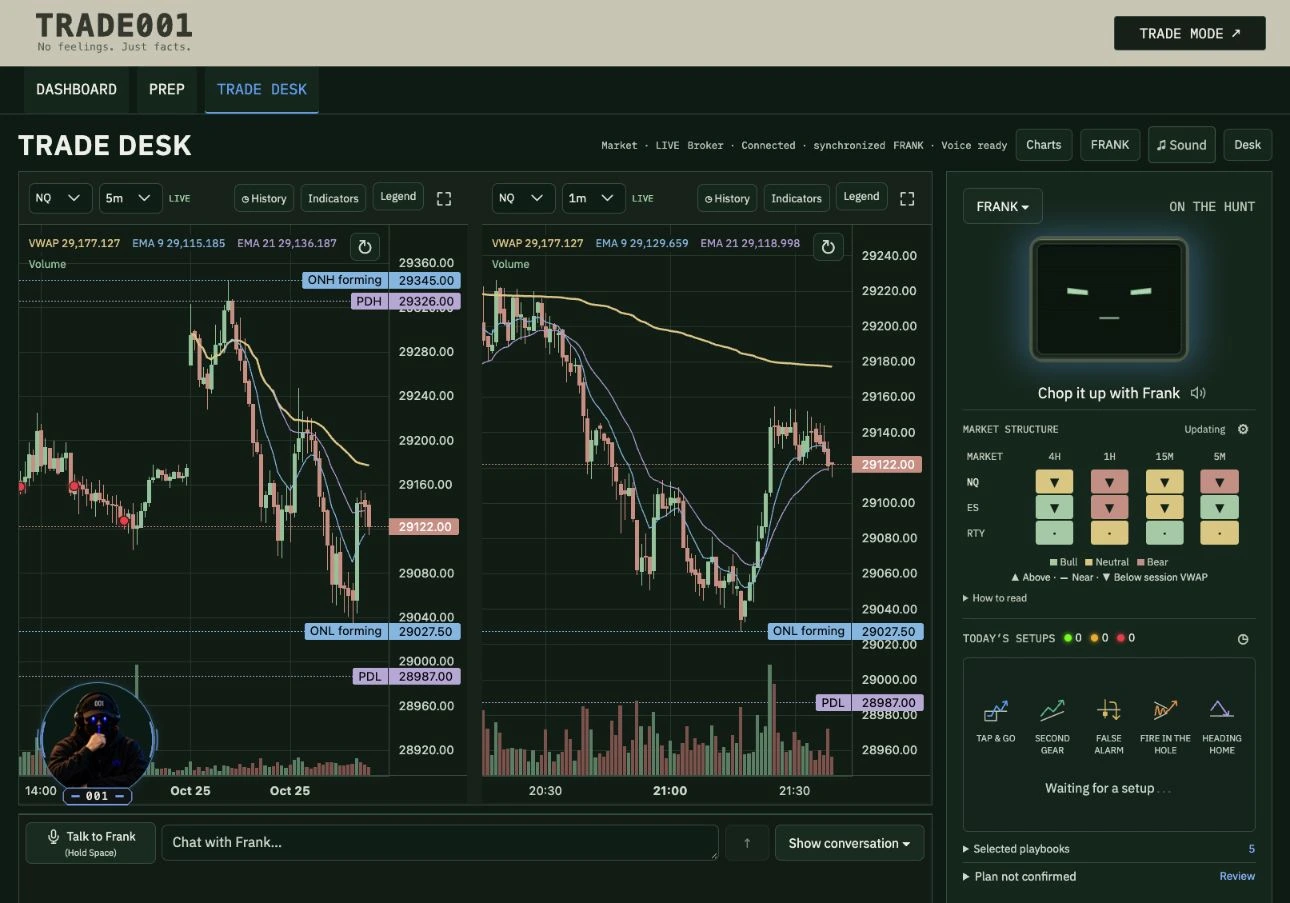Click NQ 4H market structure cell
Viewport: 1290px width, 903px height.
1054,482
